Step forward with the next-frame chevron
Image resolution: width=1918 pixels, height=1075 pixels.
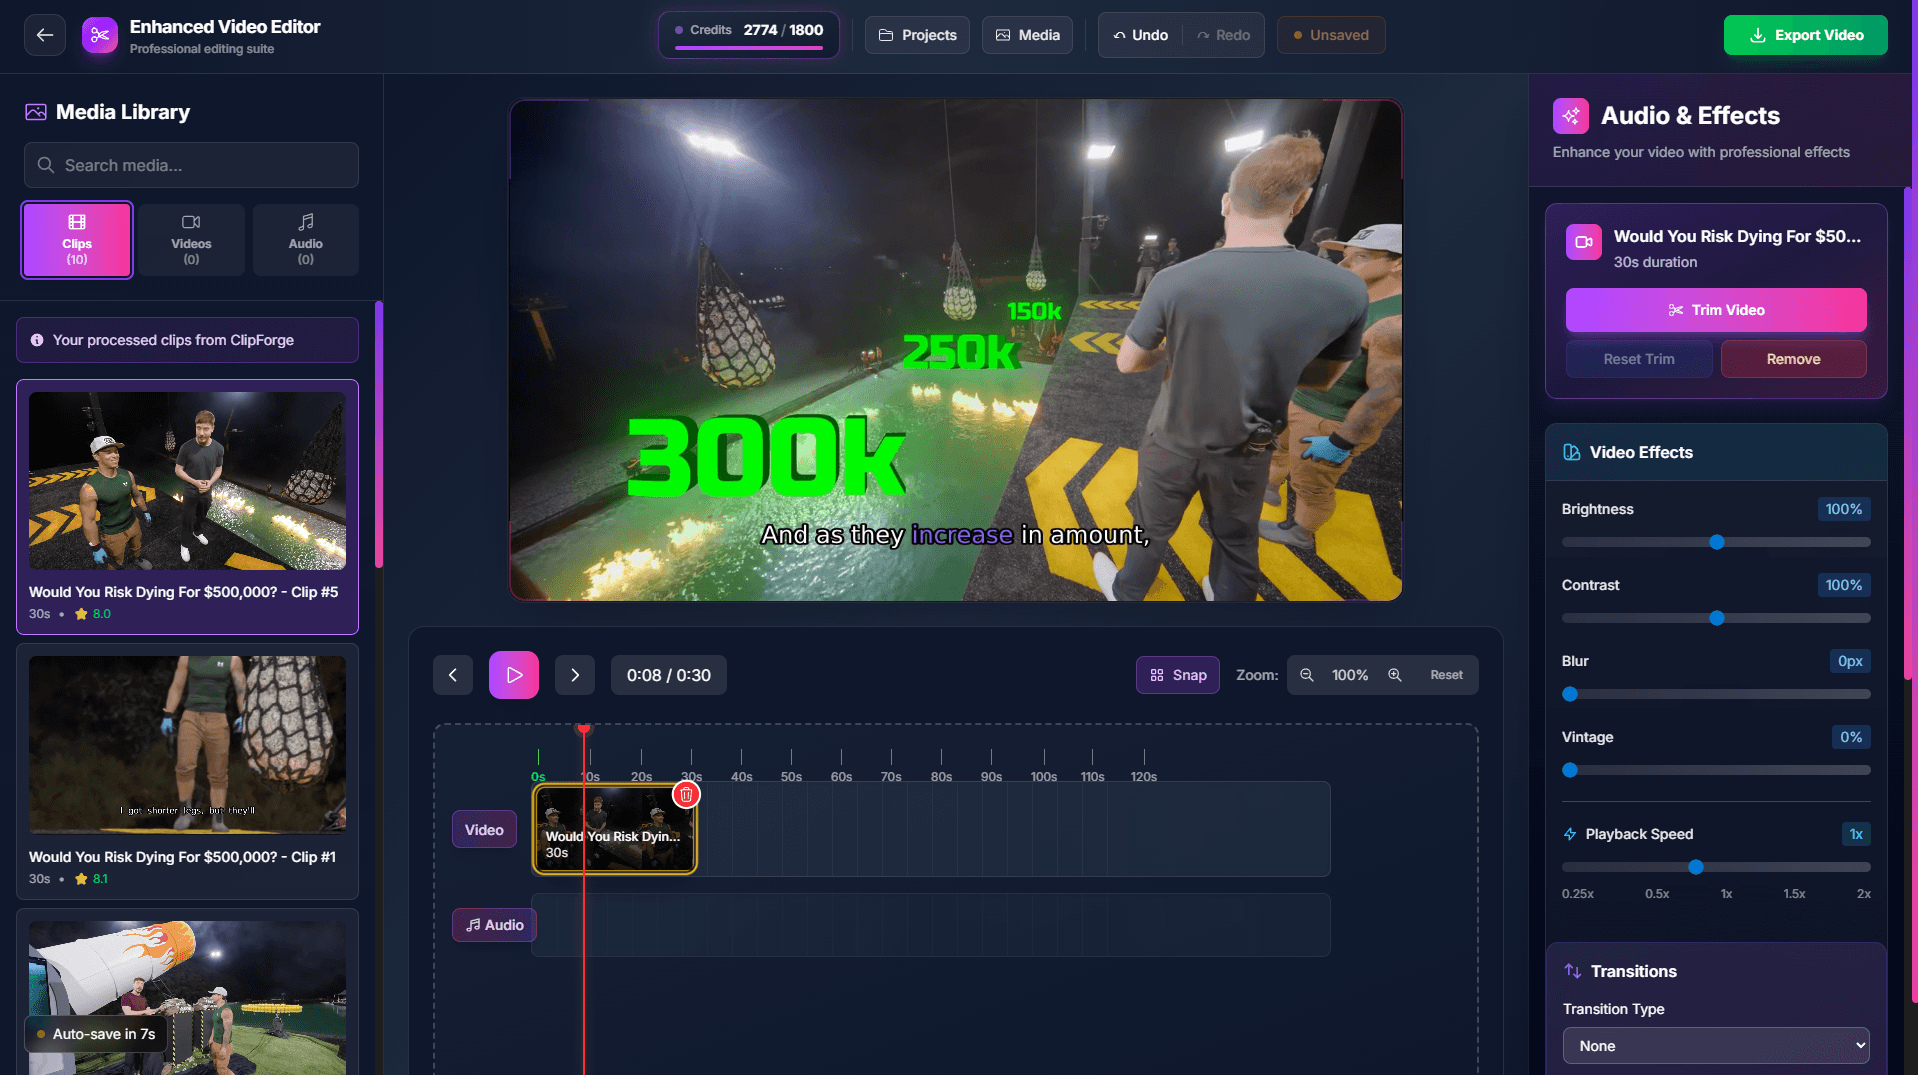click(574, 674)
